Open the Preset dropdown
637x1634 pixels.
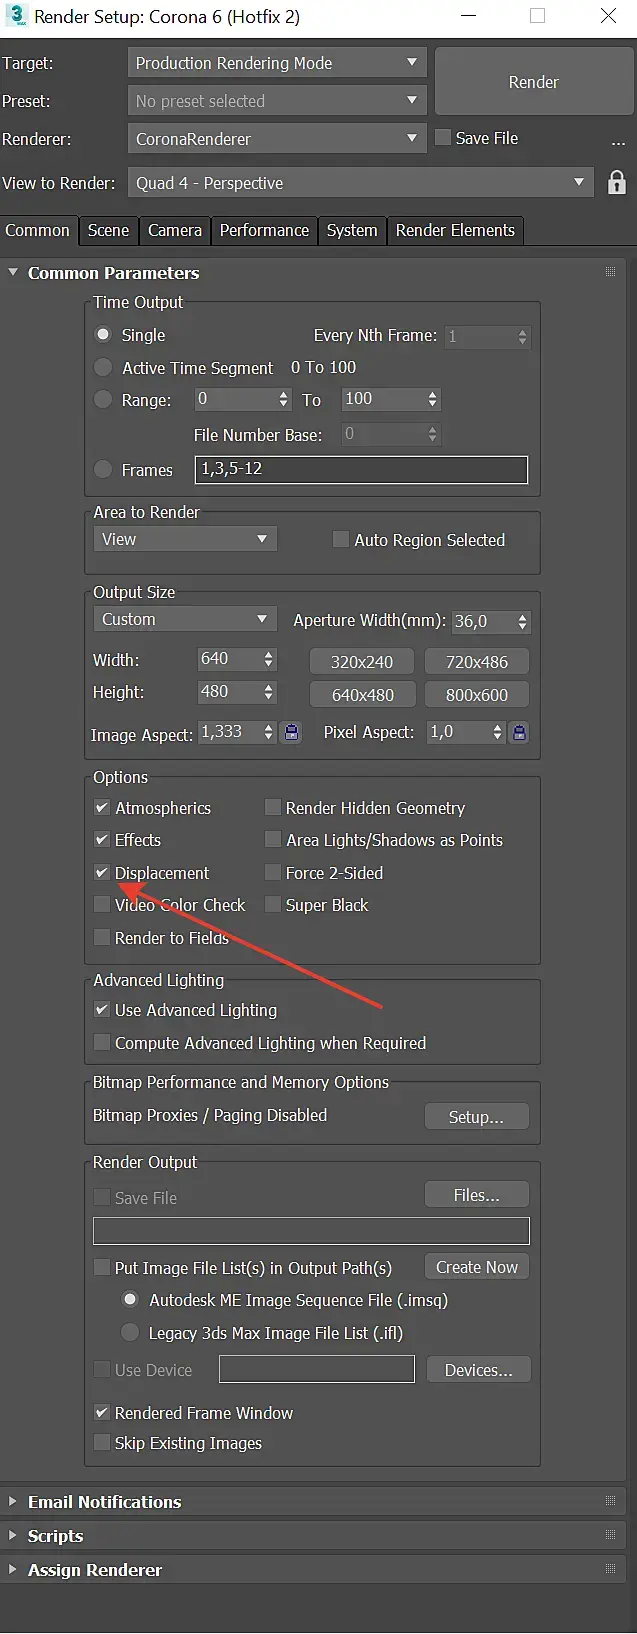point(277,101)
